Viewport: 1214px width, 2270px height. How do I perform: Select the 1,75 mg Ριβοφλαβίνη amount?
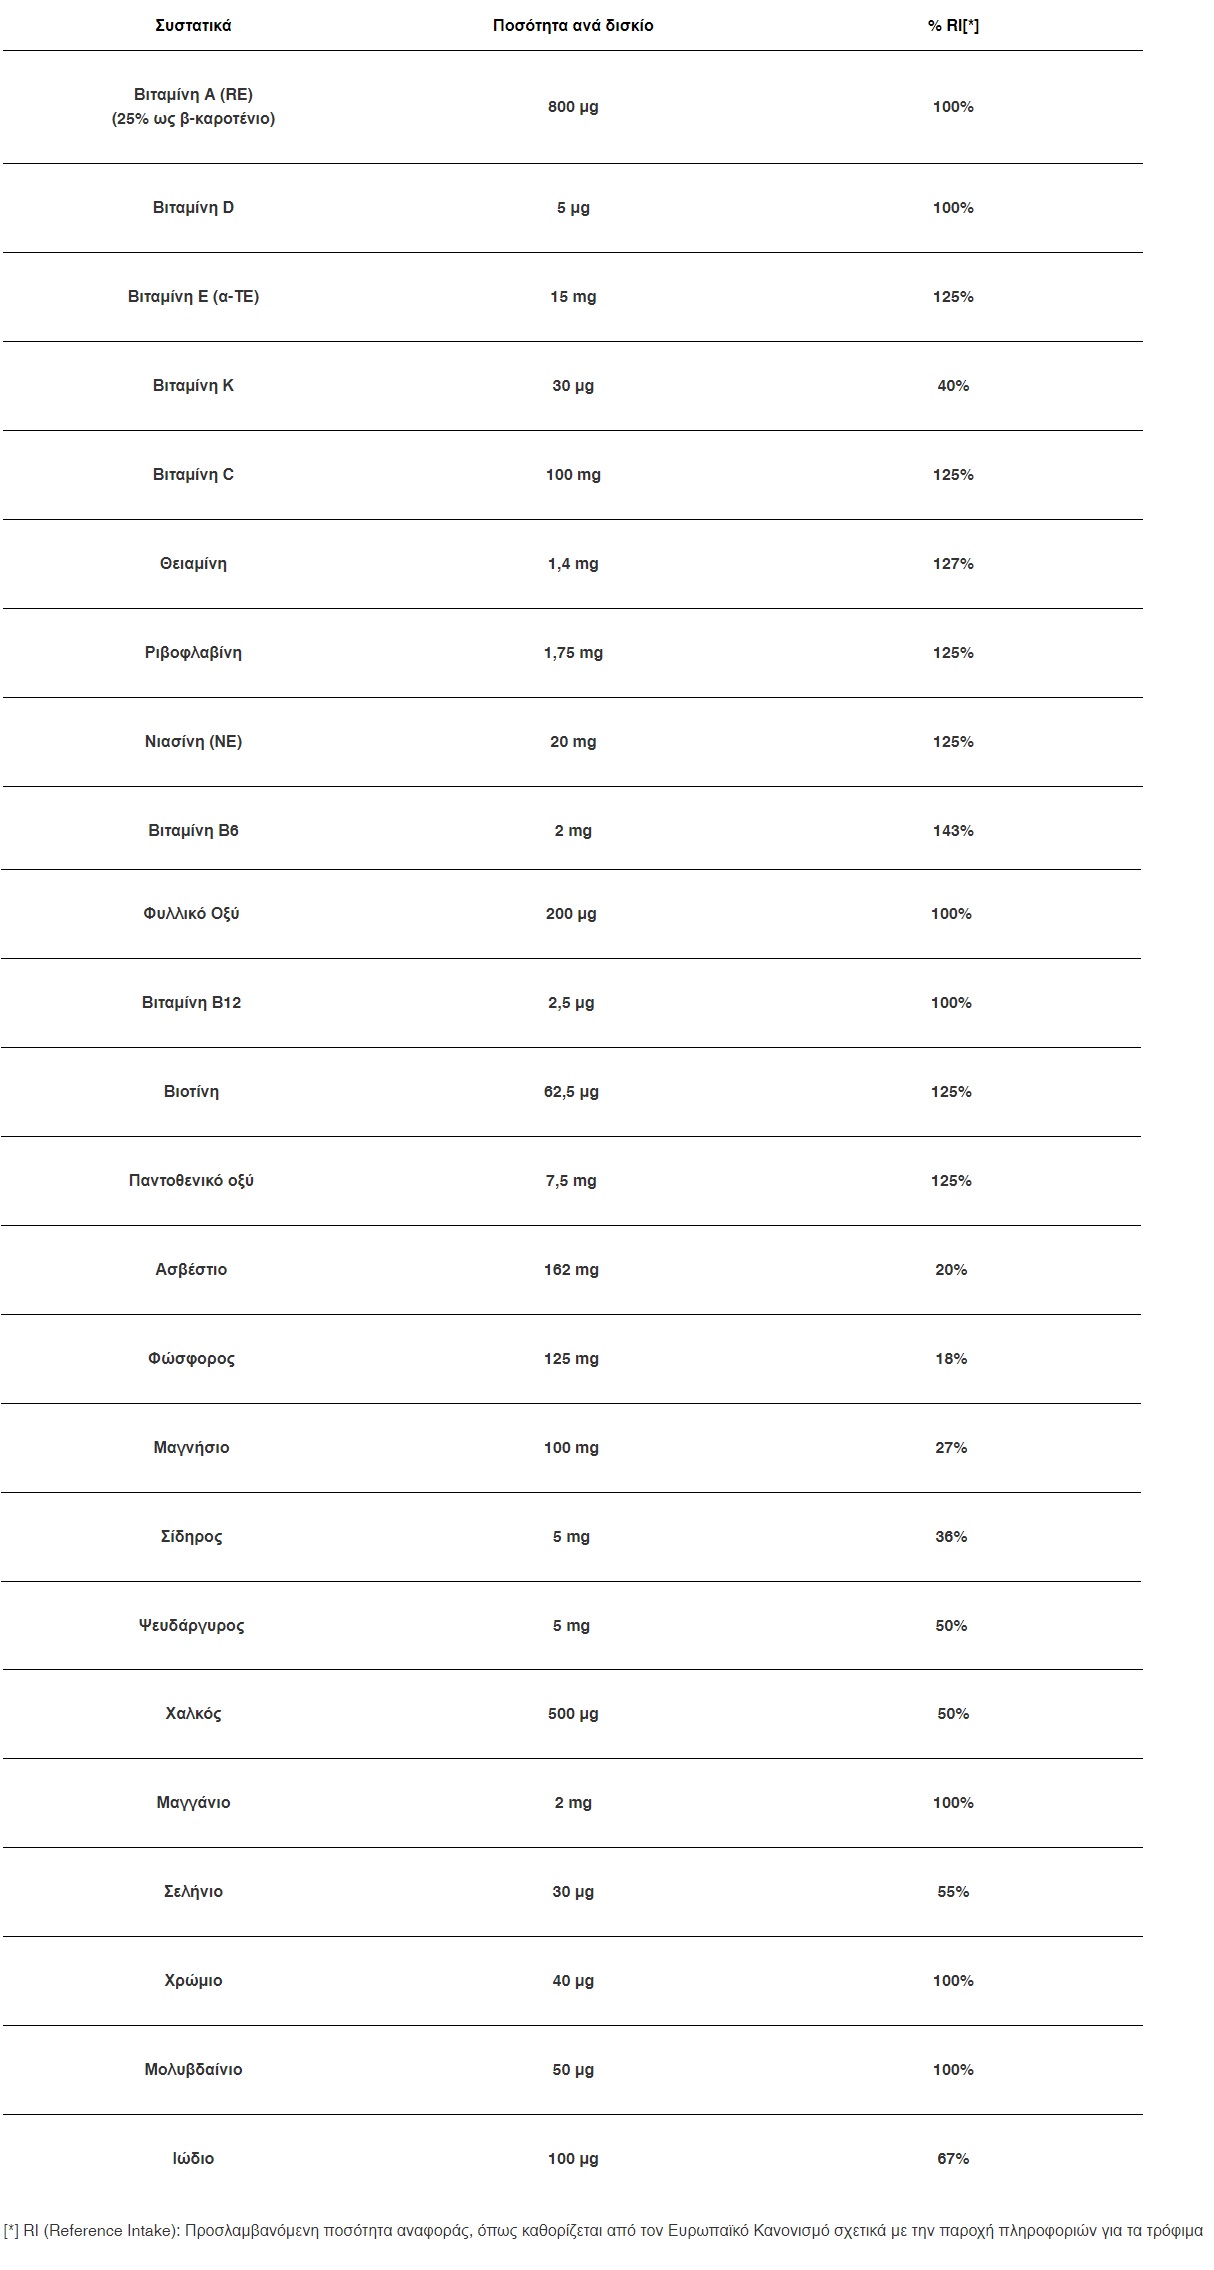tap(573, 653)
